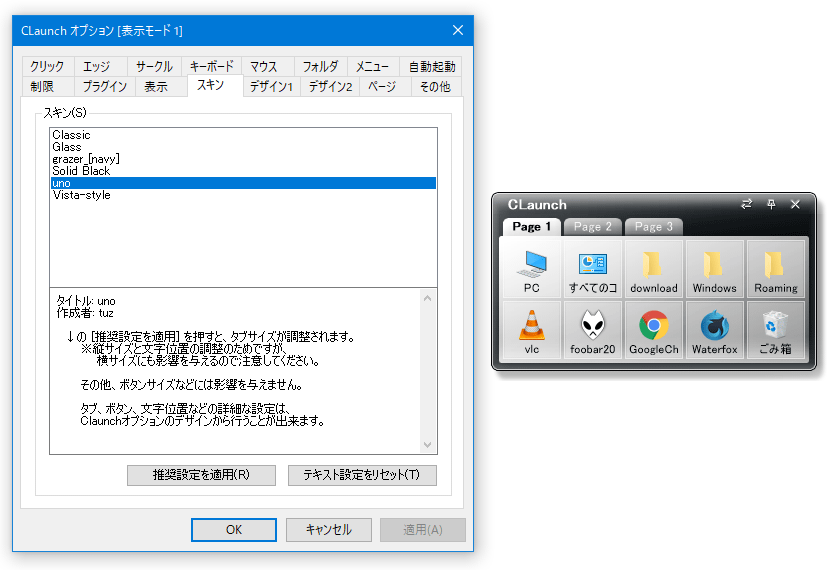Select the Vista-style skin
Screen dimensions: 830x570
[x=243, y=195]
